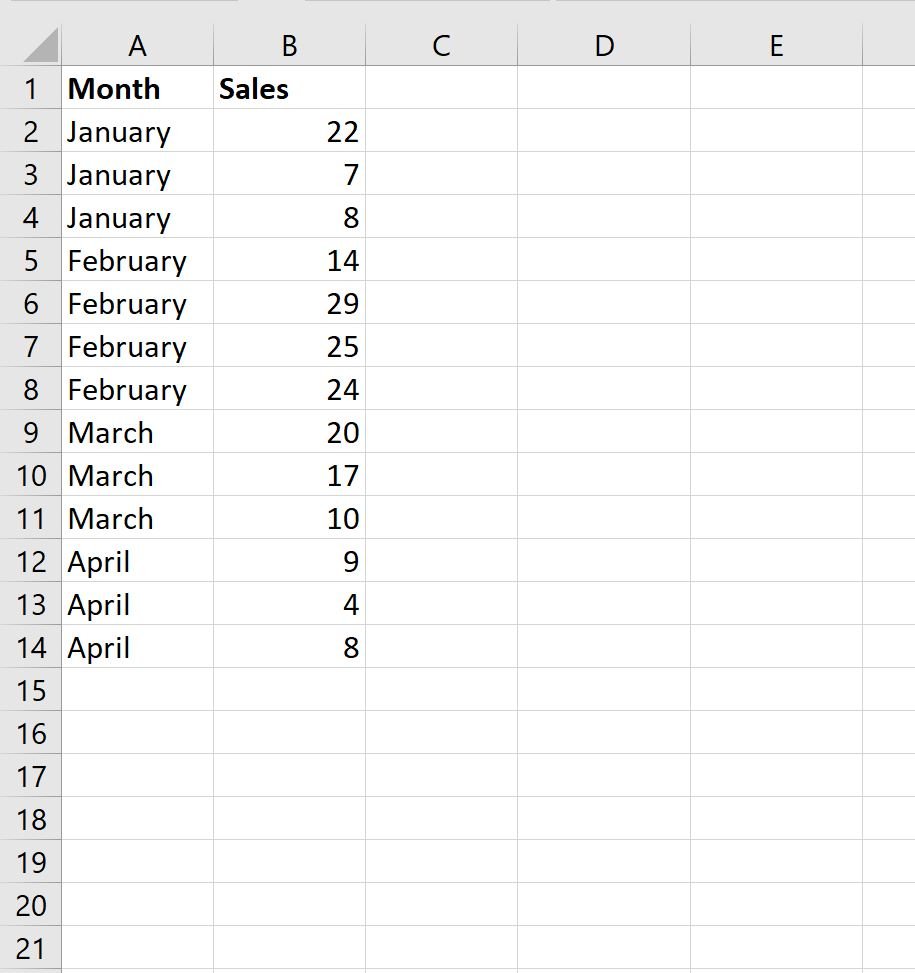Select the April cell in row 12
Screen dimensions: 915x973
138,560
